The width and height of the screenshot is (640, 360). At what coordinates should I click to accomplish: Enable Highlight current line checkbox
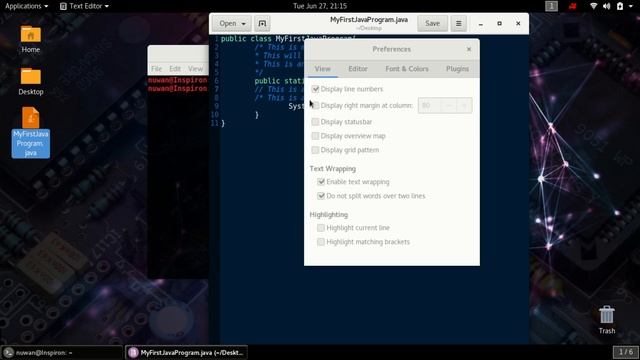tap(321, 228)
